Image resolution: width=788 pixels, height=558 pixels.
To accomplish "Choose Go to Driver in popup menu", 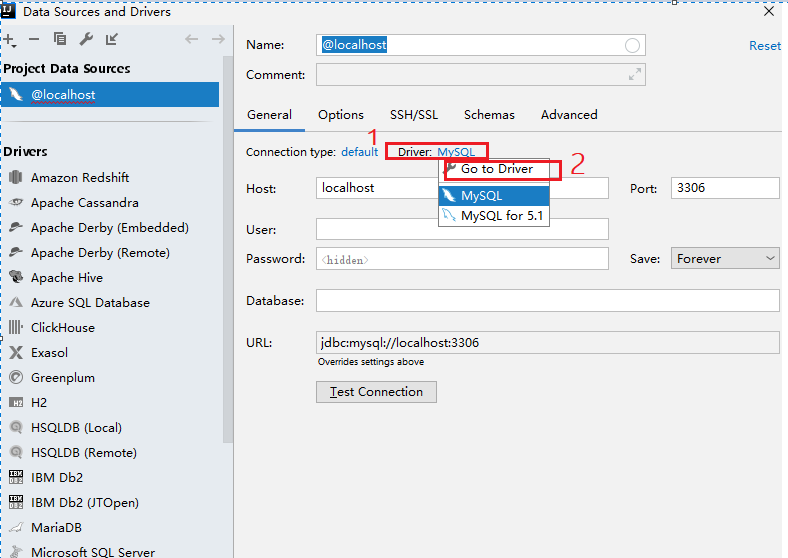I will (x=494, y=169).
